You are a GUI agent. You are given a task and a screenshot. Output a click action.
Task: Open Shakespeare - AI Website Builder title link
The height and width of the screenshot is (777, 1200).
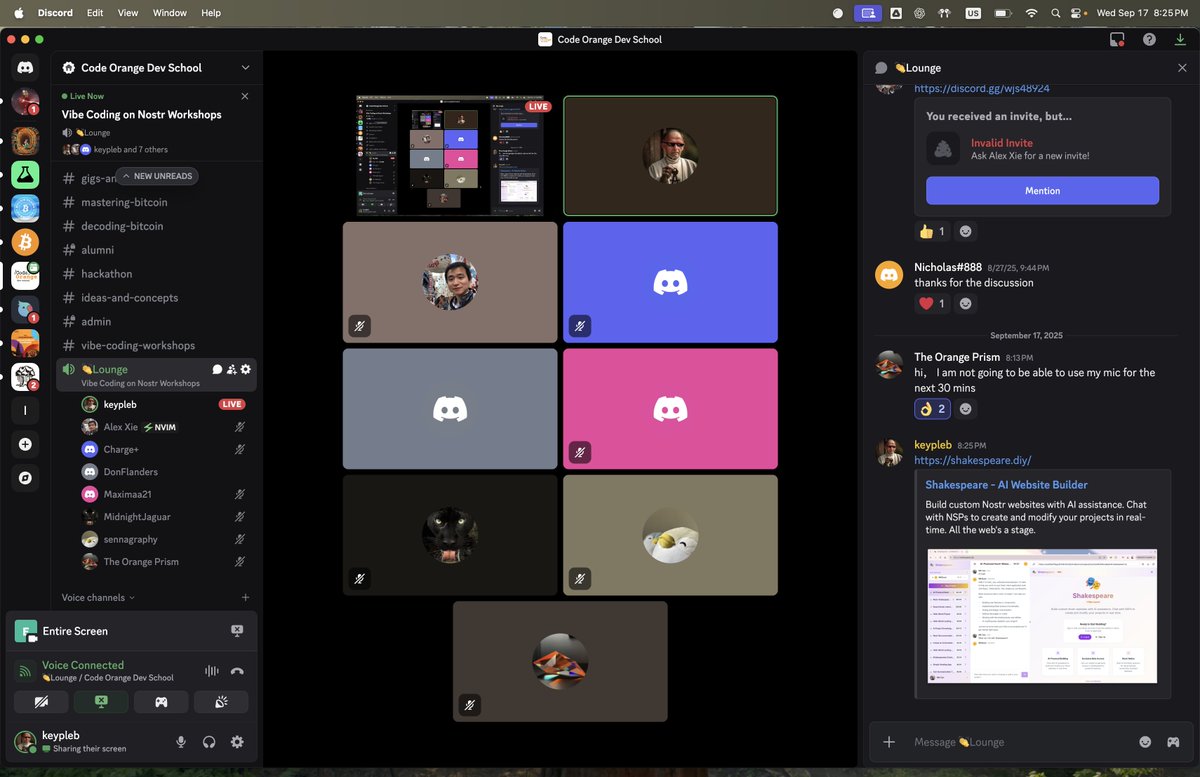tap(1006, 485)
